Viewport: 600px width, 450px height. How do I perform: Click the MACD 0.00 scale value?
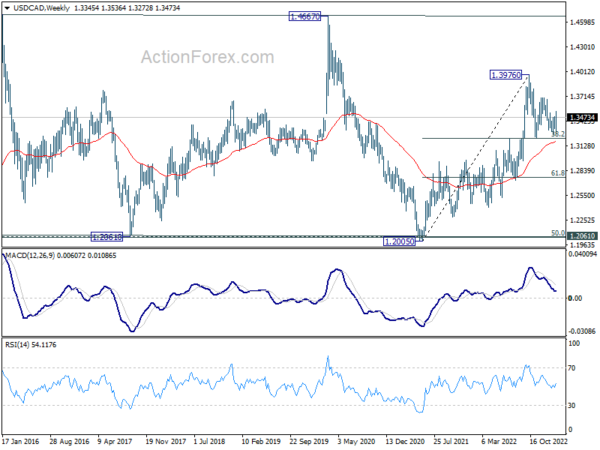pos(575,298)
